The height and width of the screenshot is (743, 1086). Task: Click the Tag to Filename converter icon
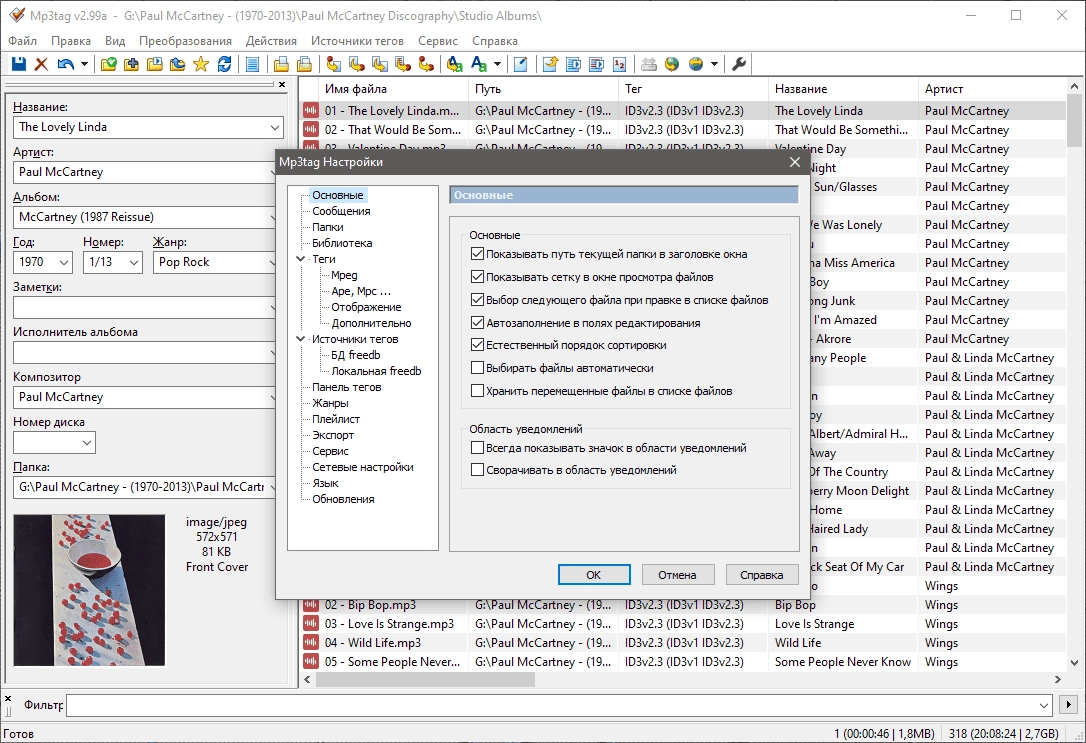coord(334,64)
